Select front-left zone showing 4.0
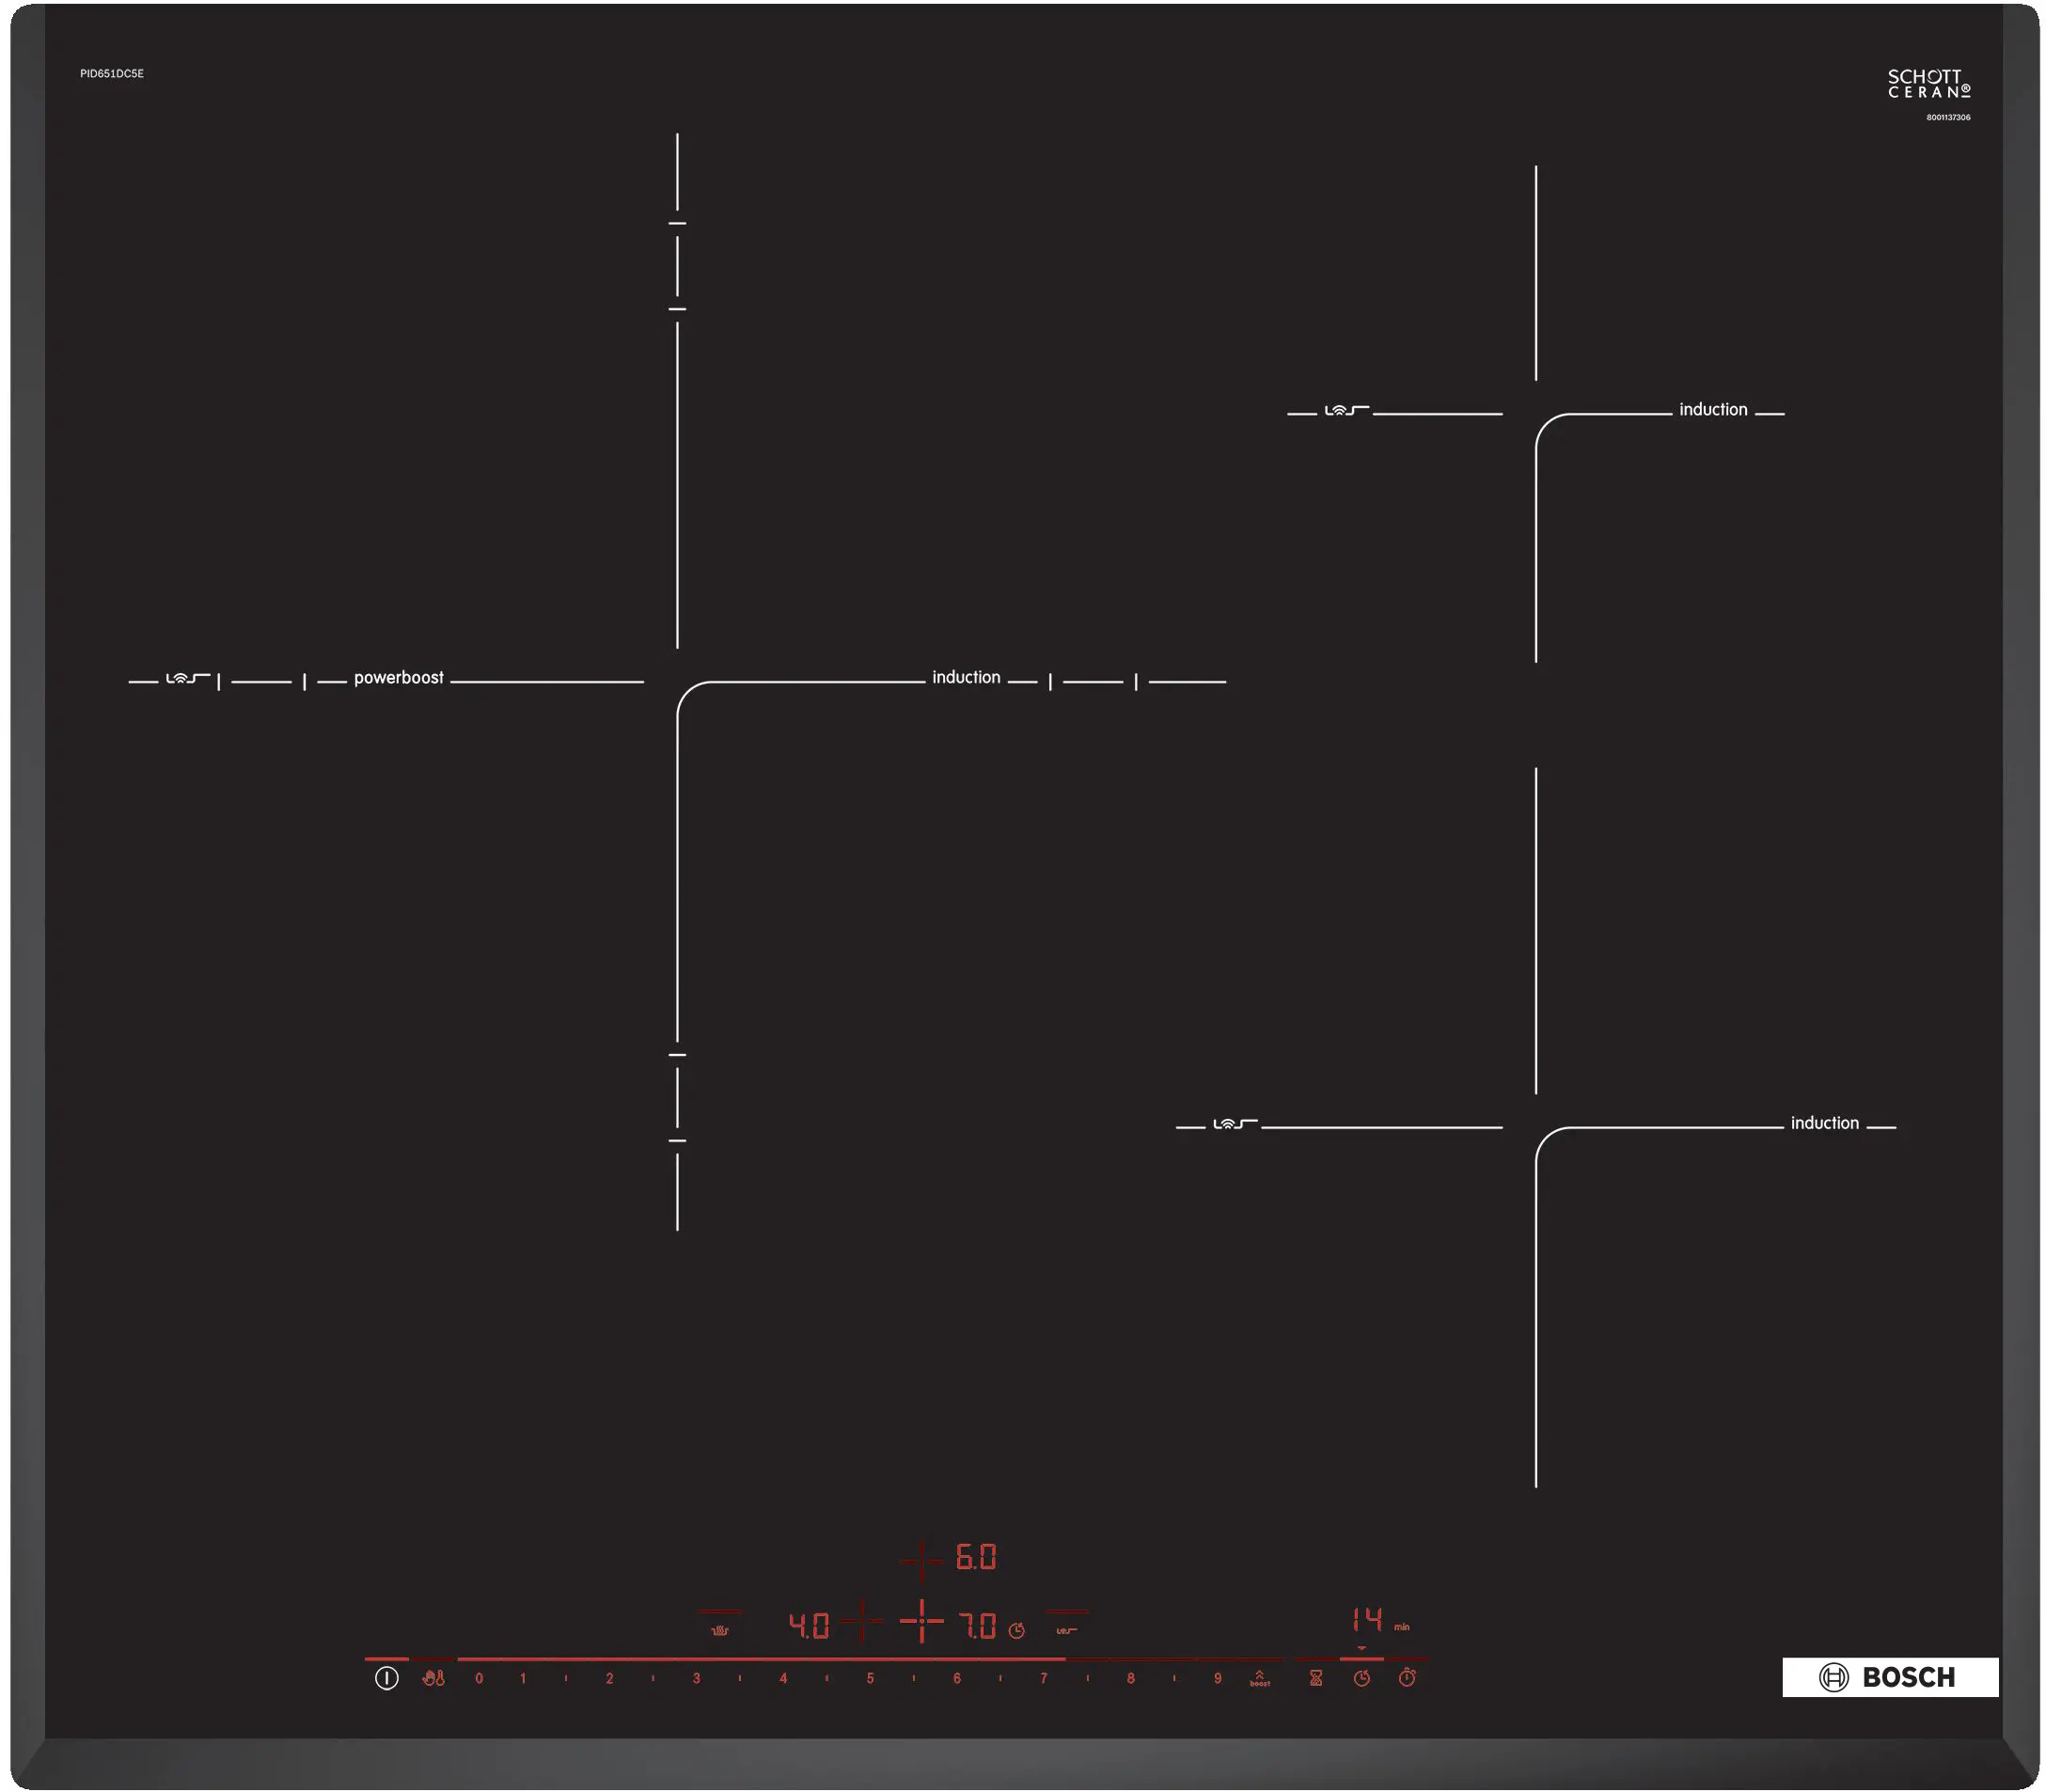This screenshot has width=2046, height=1792. pyautogui.click(x=809, y=1625)
